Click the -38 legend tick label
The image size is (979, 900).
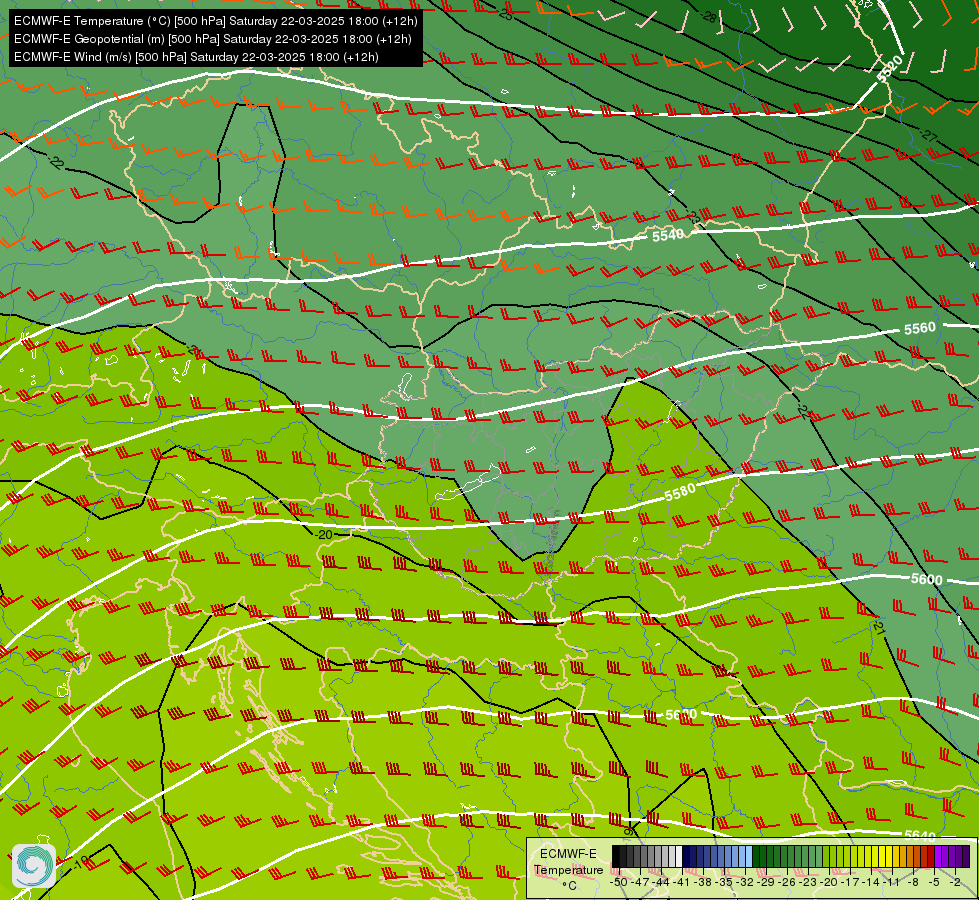pyautogui.click(x=703, y=882)
